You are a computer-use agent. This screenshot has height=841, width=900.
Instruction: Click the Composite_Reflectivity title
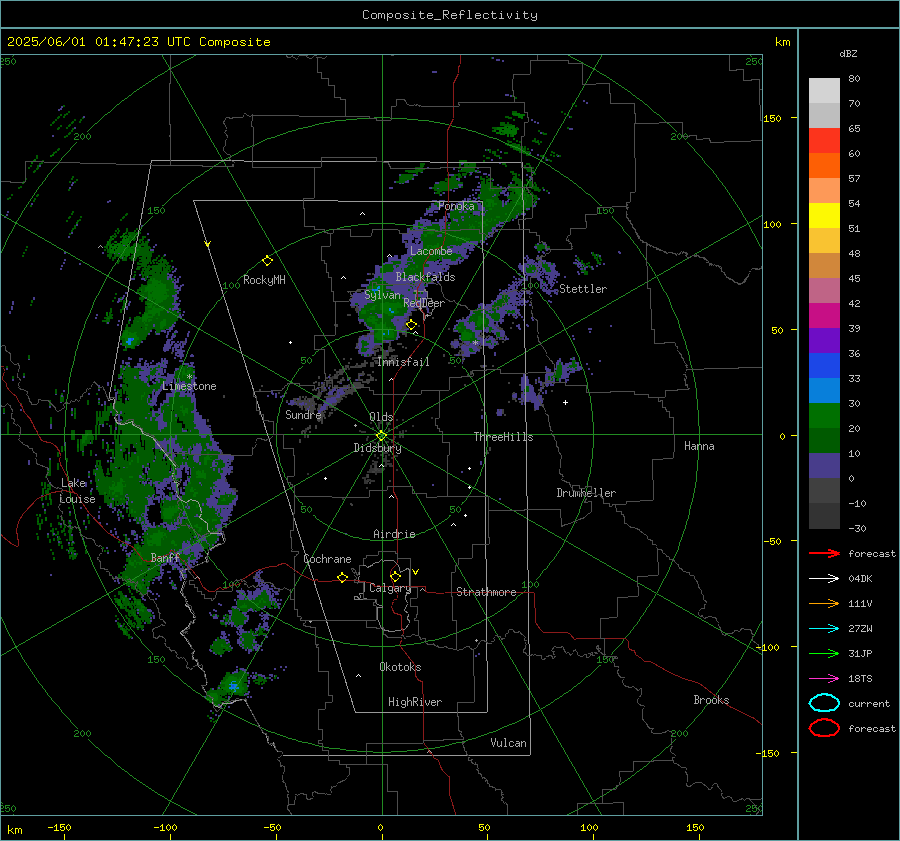pyautogui.click(x=450, y=15)
